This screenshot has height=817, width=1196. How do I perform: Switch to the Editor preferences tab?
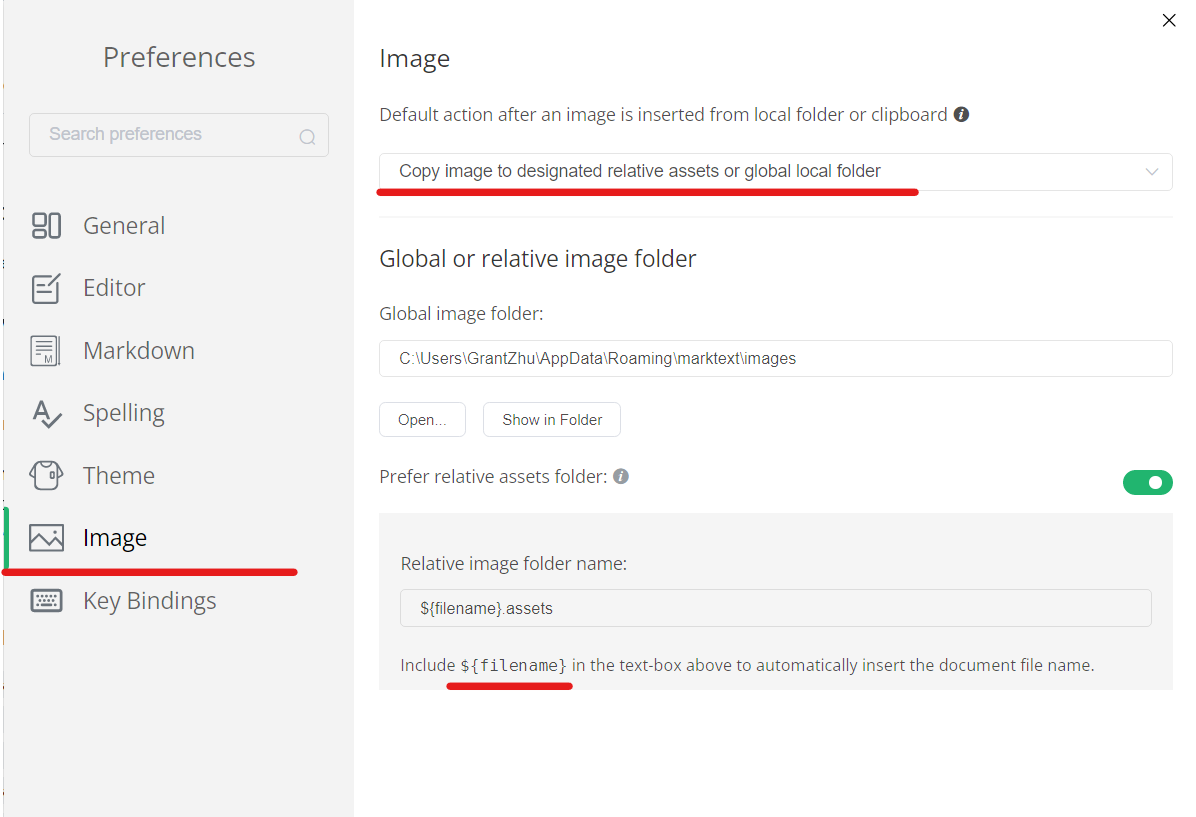[x=112, y=287]
